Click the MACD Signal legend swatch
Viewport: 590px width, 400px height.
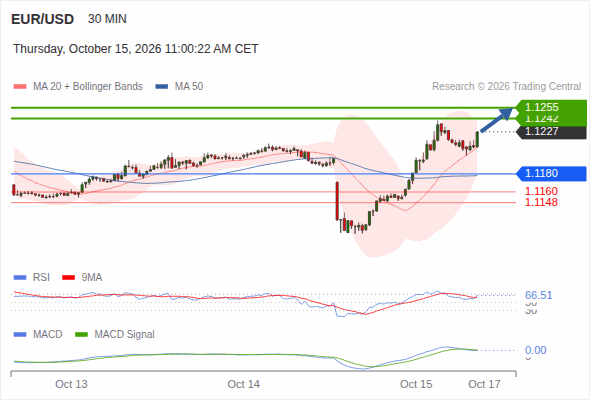[x=81, y=335]
